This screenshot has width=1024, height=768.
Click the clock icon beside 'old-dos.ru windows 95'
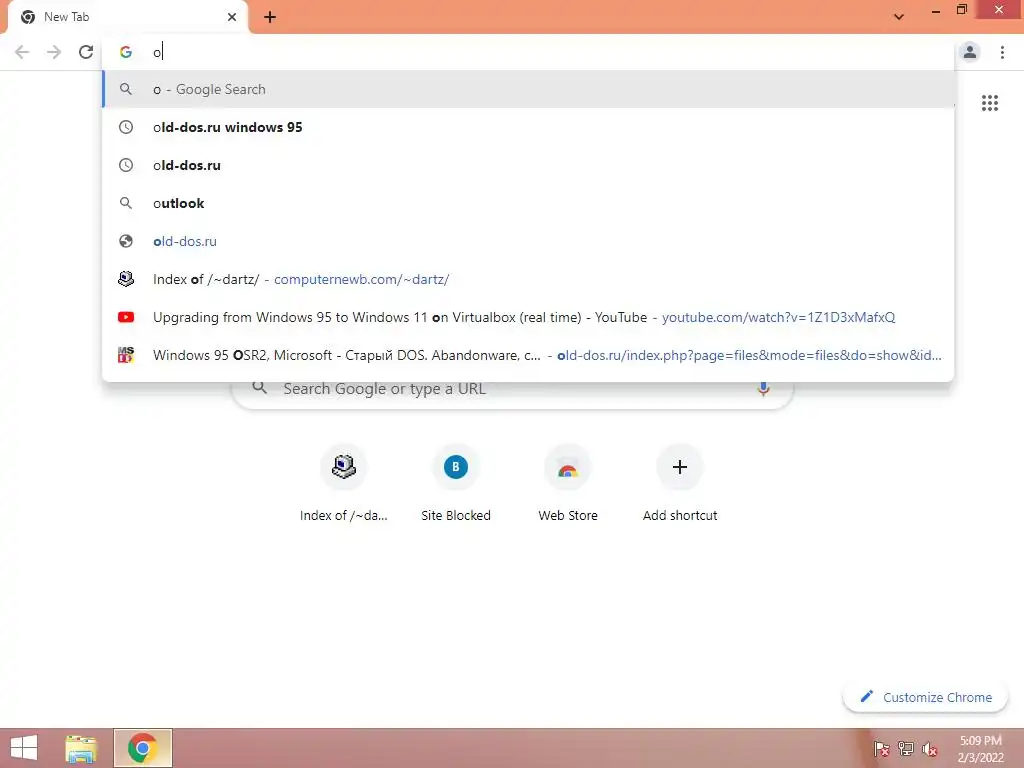(x=126, y=127)
